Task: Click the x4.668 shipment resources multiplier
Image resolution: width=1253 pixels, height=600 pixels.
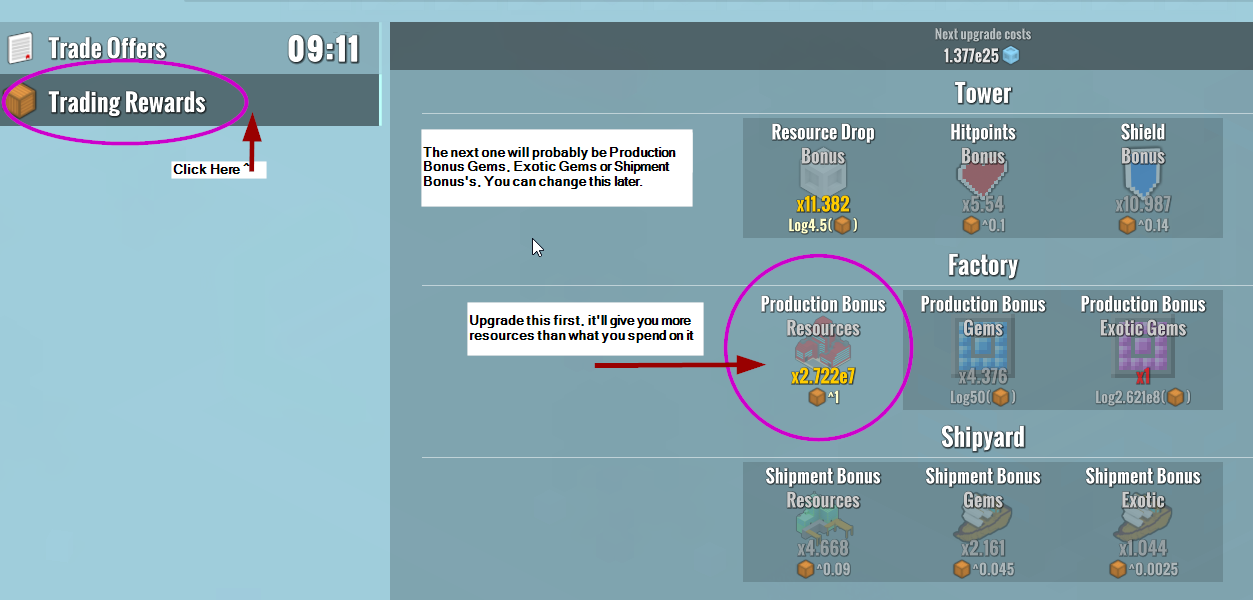Action: pos(823,549)
